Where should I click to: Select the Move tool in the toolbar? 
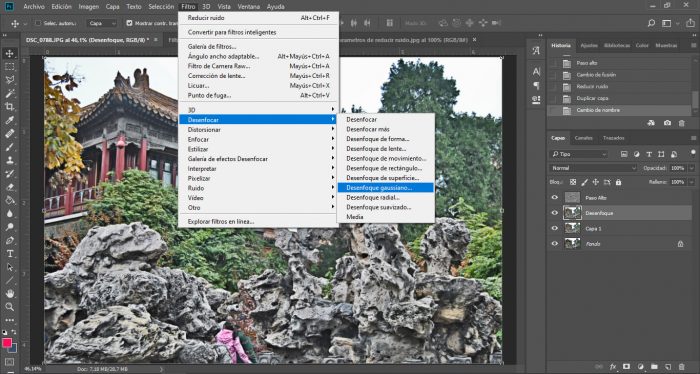pos(9,54)
